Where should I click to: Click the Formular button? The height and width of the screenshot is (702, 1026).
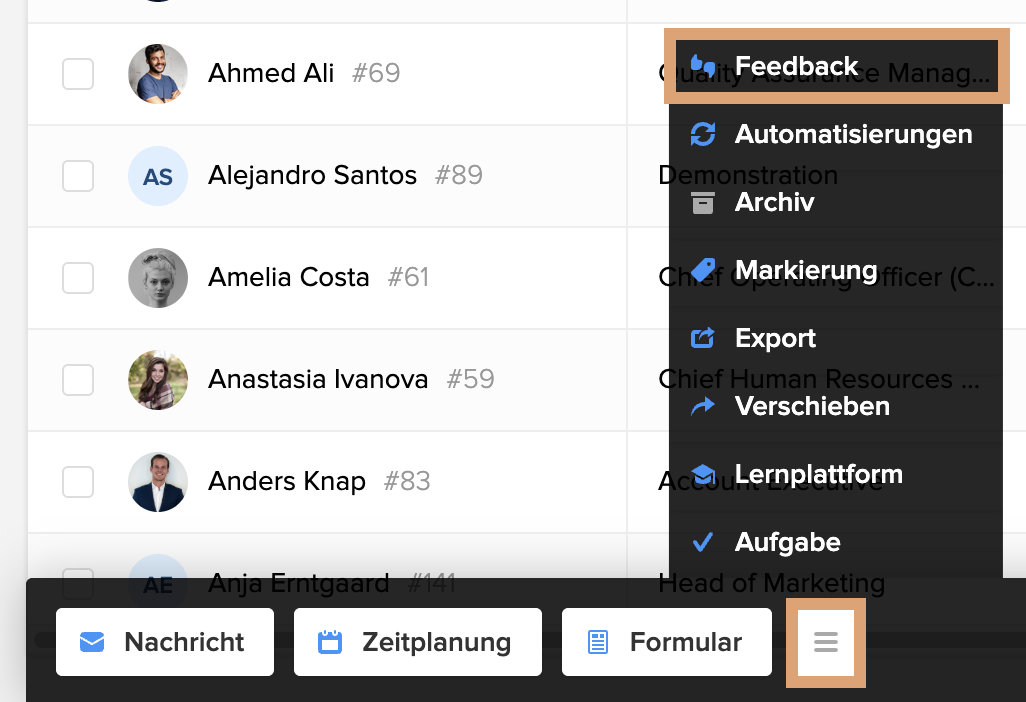point(666,642)
